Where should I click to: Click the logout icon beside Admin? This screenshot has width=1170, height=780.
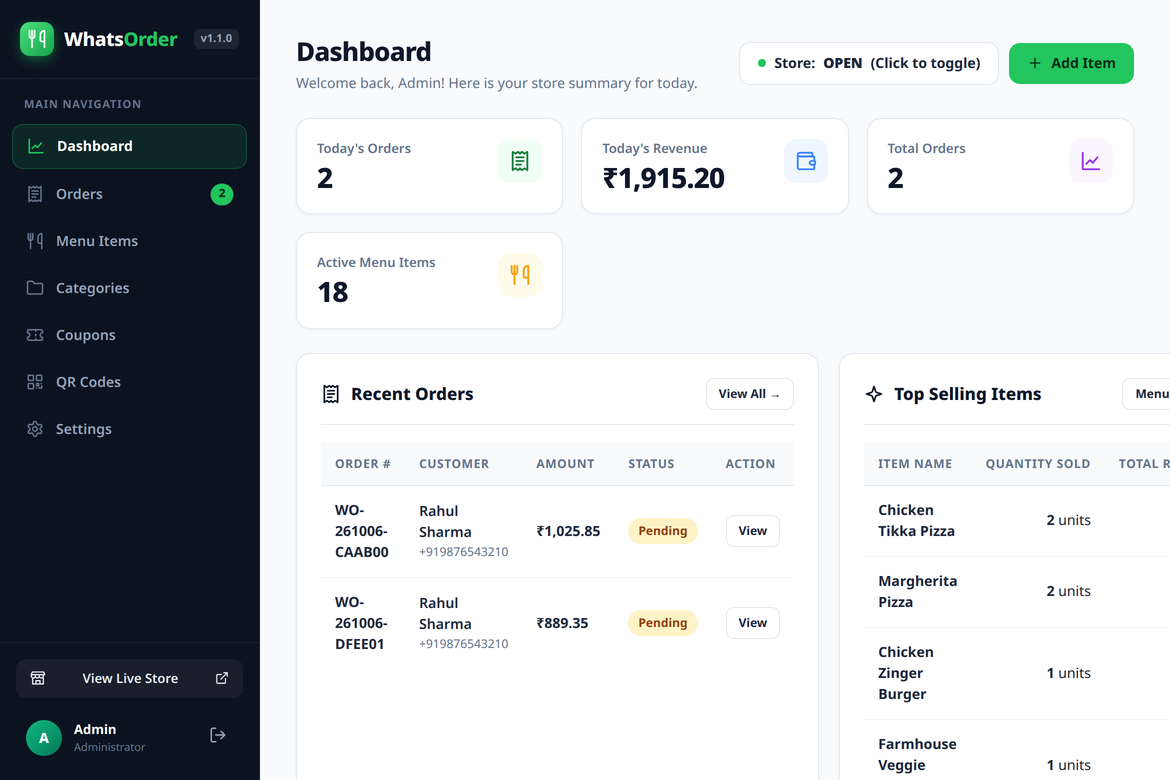point(218,735)
